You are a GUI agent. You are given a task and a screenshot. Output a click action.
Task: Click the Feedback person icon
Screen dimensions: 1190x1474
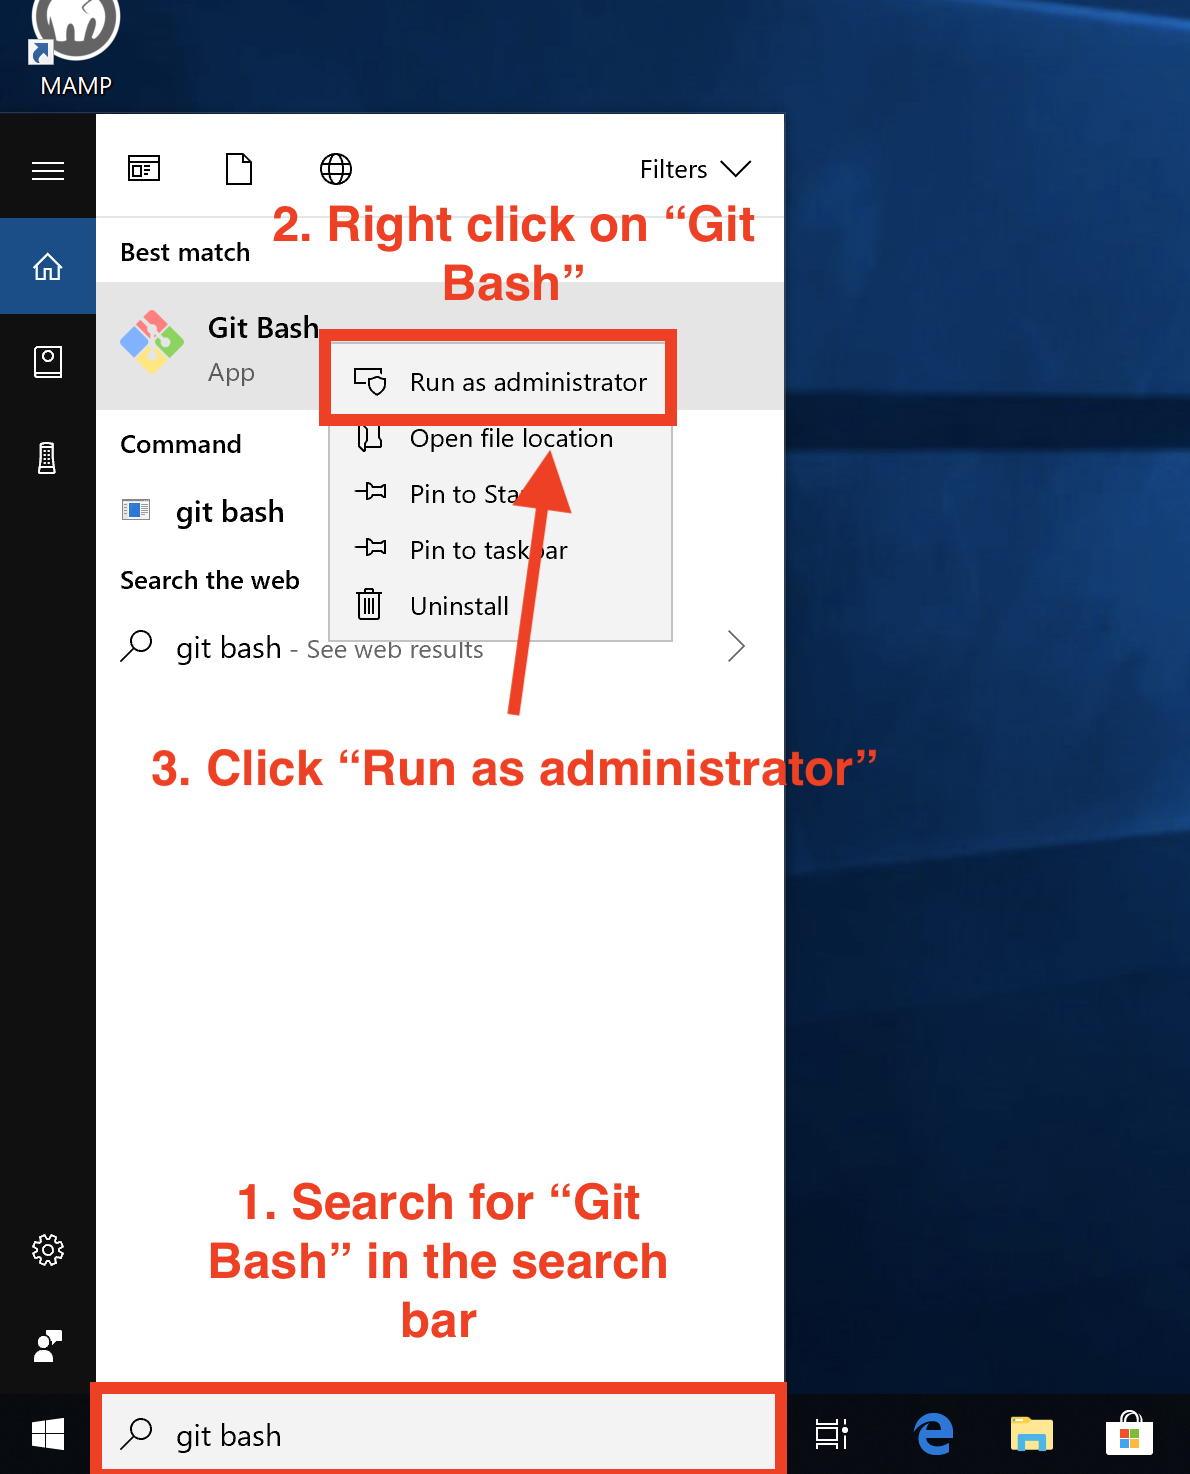[x=48, y=1346]
